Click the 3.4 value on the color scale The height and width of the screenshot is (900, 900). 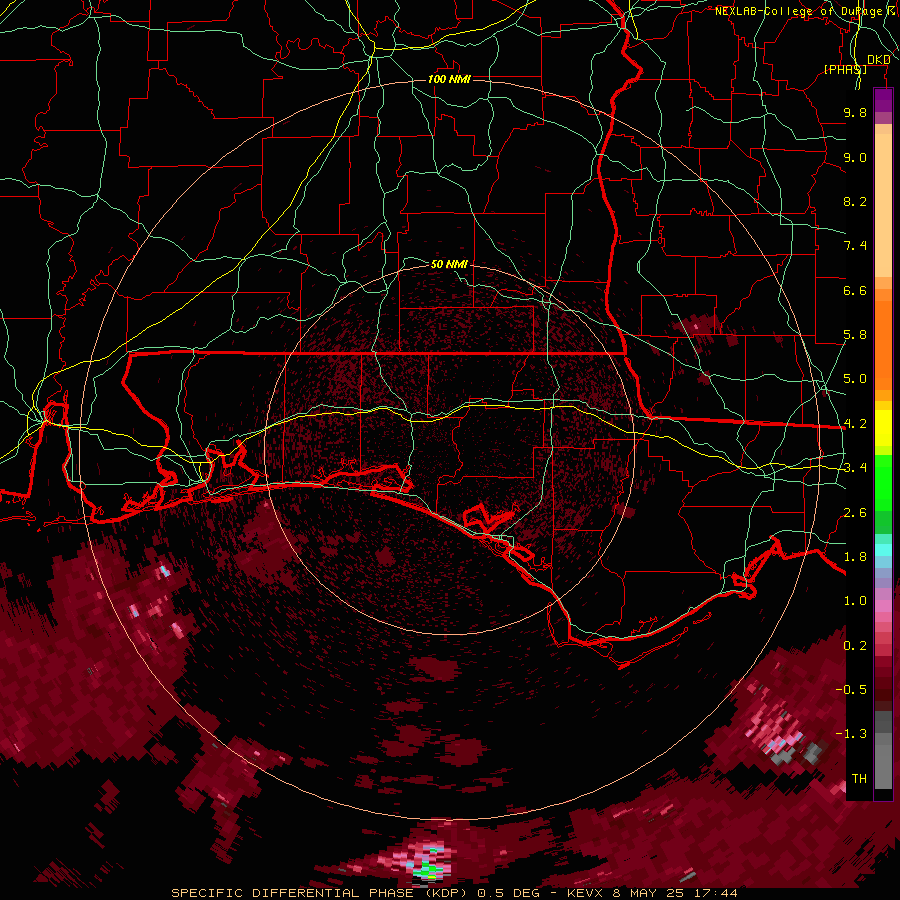(x=855, y=468)
